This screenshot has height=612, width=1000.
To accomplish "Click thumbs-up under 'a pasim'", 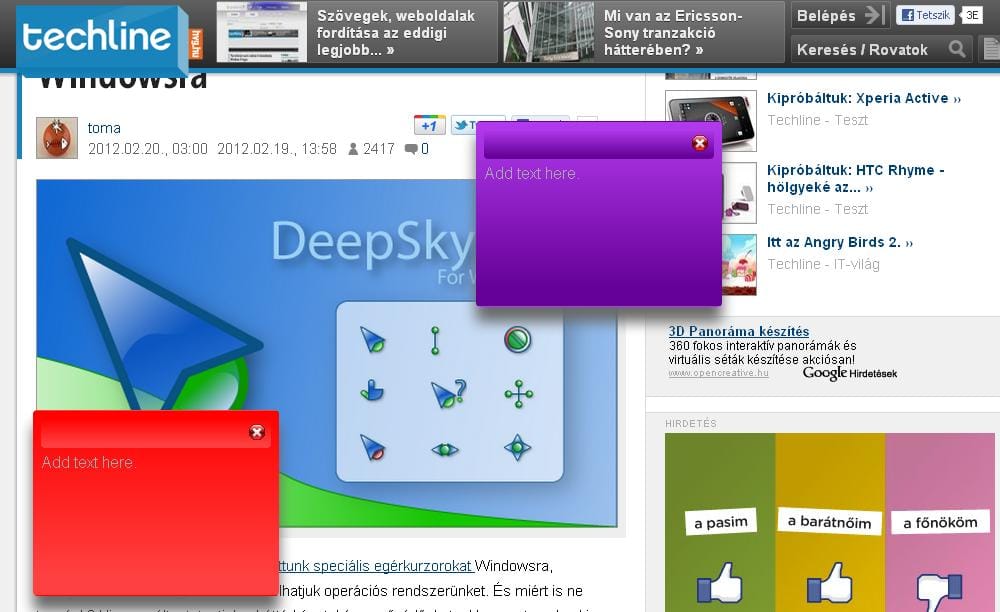I will click(719, 583).
